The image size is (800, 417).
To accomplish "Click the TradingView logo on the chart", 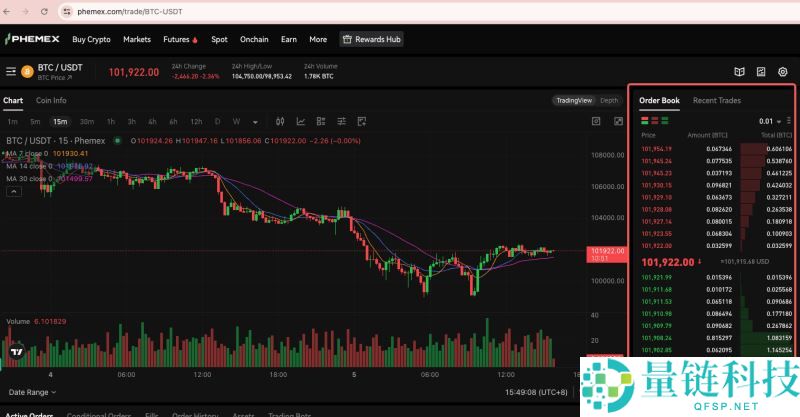I will click(17, 352).
